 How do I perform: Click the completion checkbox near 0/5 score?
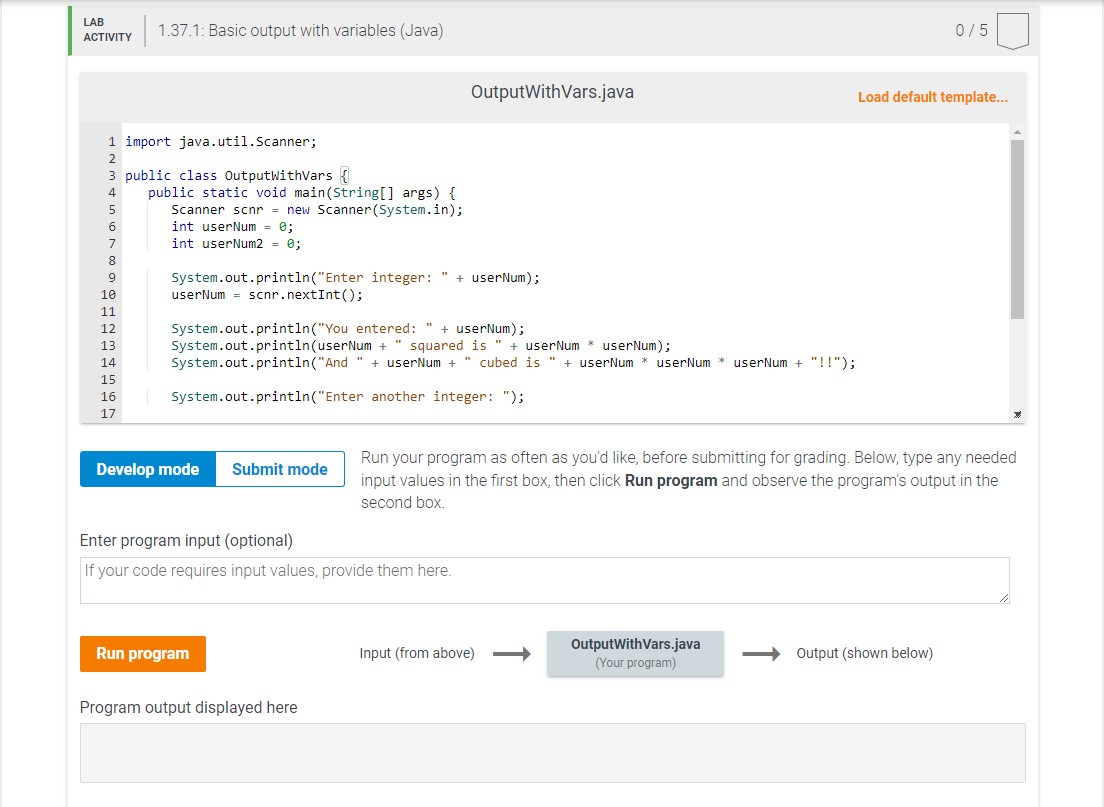[x=1013, y=30]
